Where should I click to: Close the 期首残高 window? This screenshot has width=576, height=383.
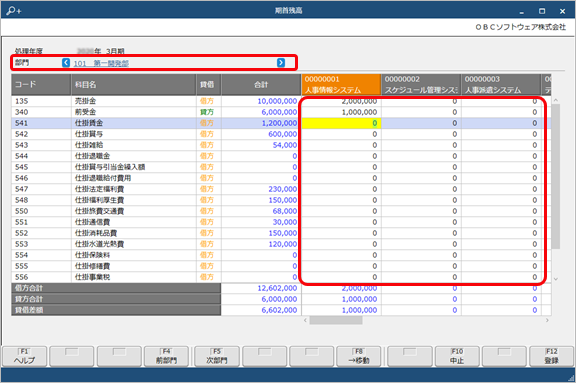(x=562, y=11)
